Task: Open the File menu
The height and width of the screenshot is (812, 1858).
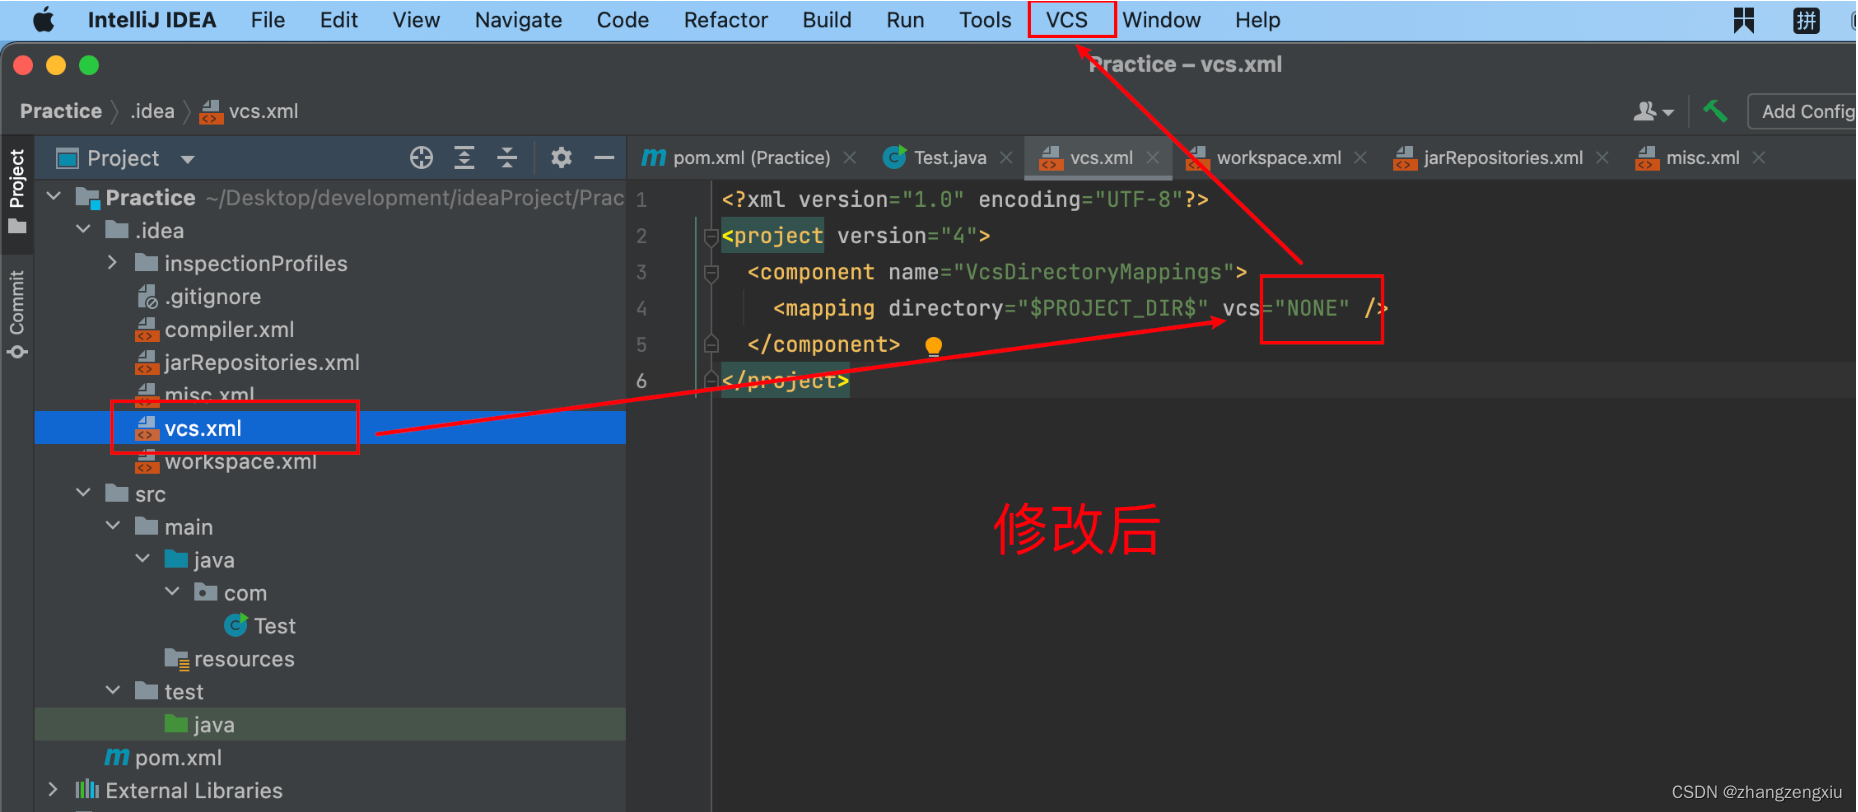Action: (268, 20)
